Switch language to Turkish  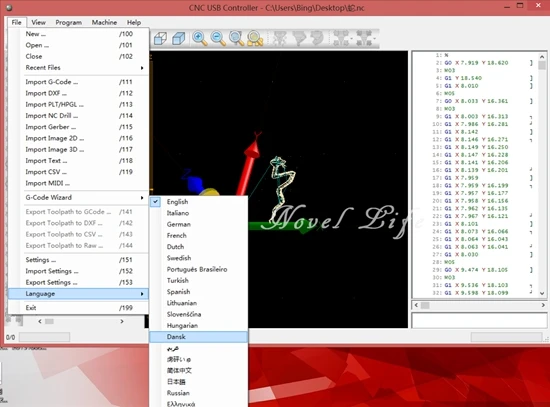[x=199, y=281]
